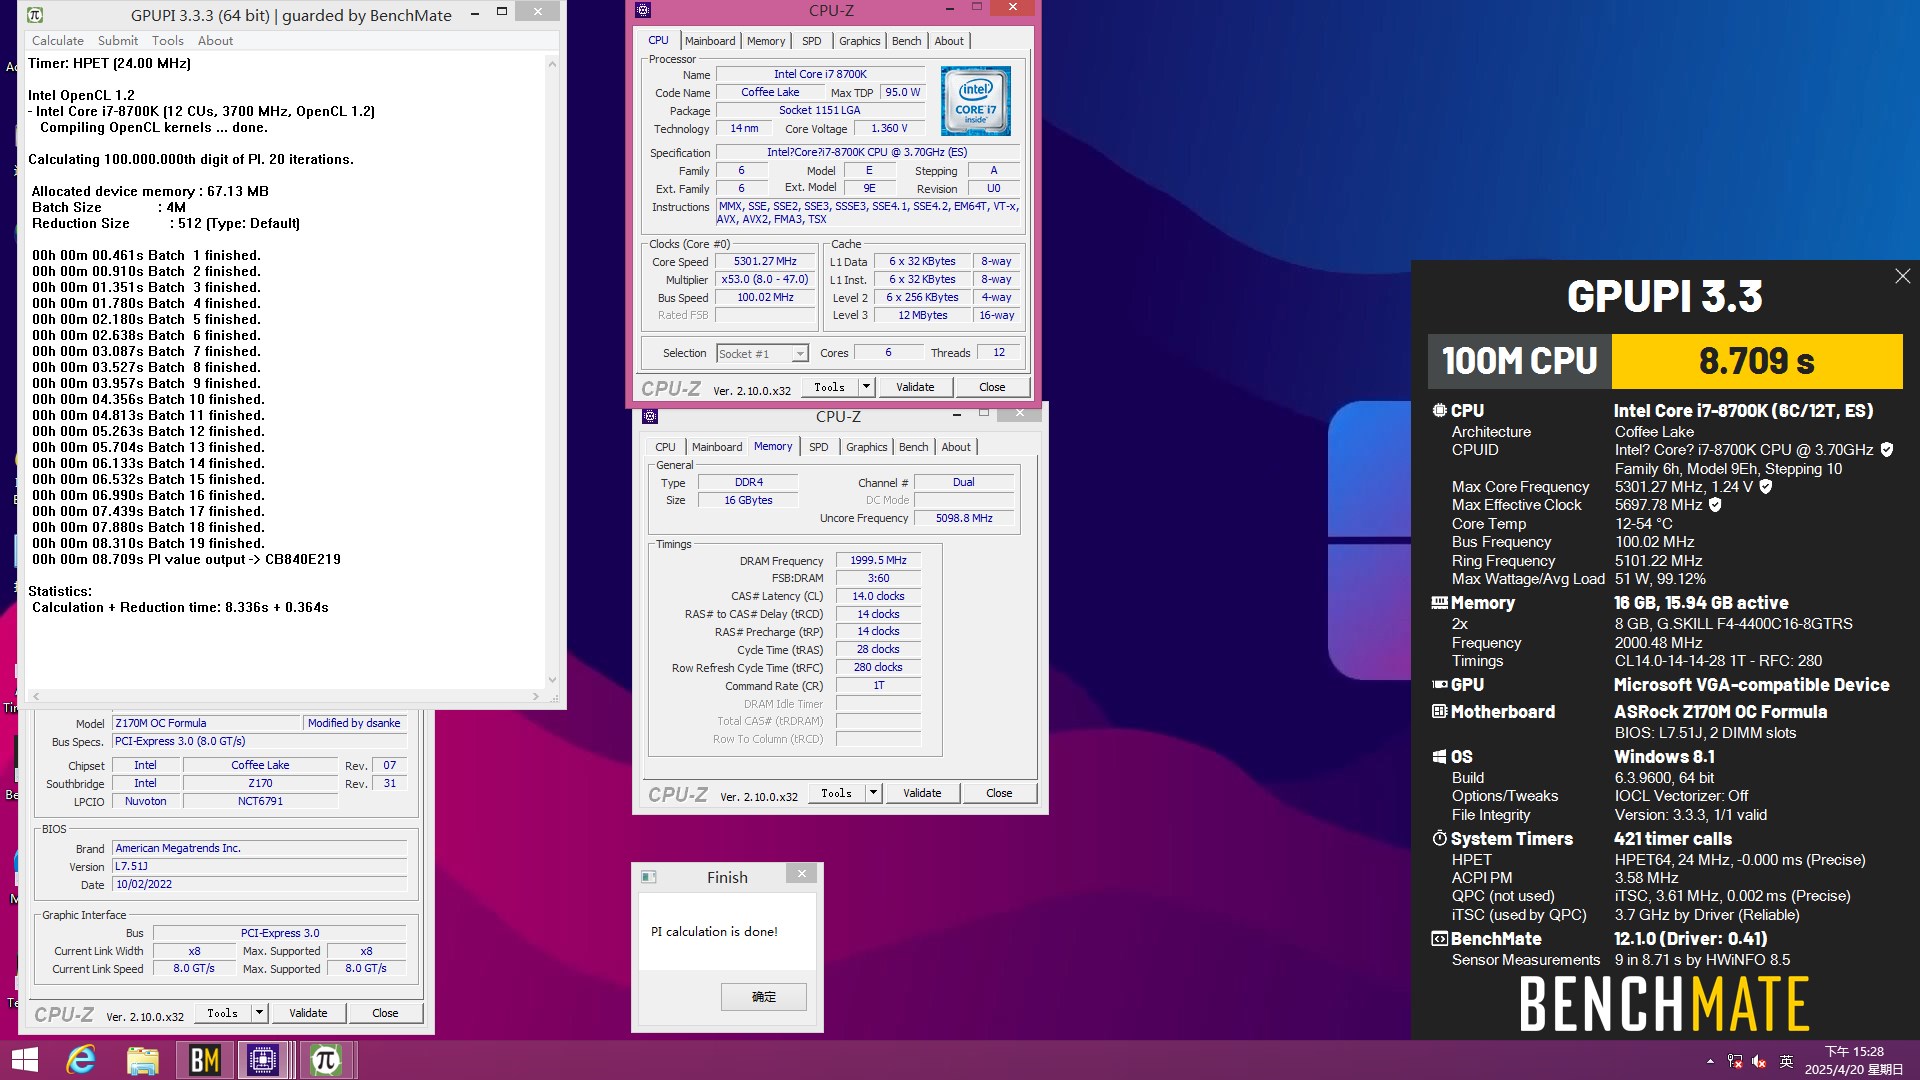
Task: Click the DRAM Frequency 1999.5 MHz field
Action: pos(878,560)
